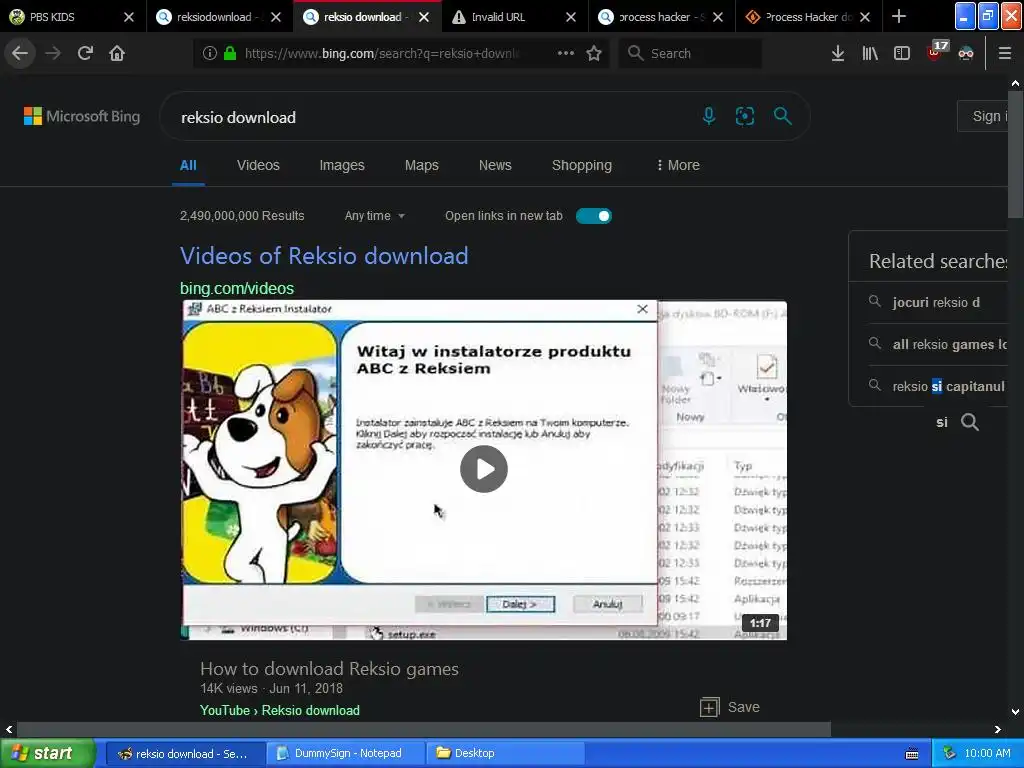Select the Maps search category
Screen dimensions: 1024x768
(421, 165)
